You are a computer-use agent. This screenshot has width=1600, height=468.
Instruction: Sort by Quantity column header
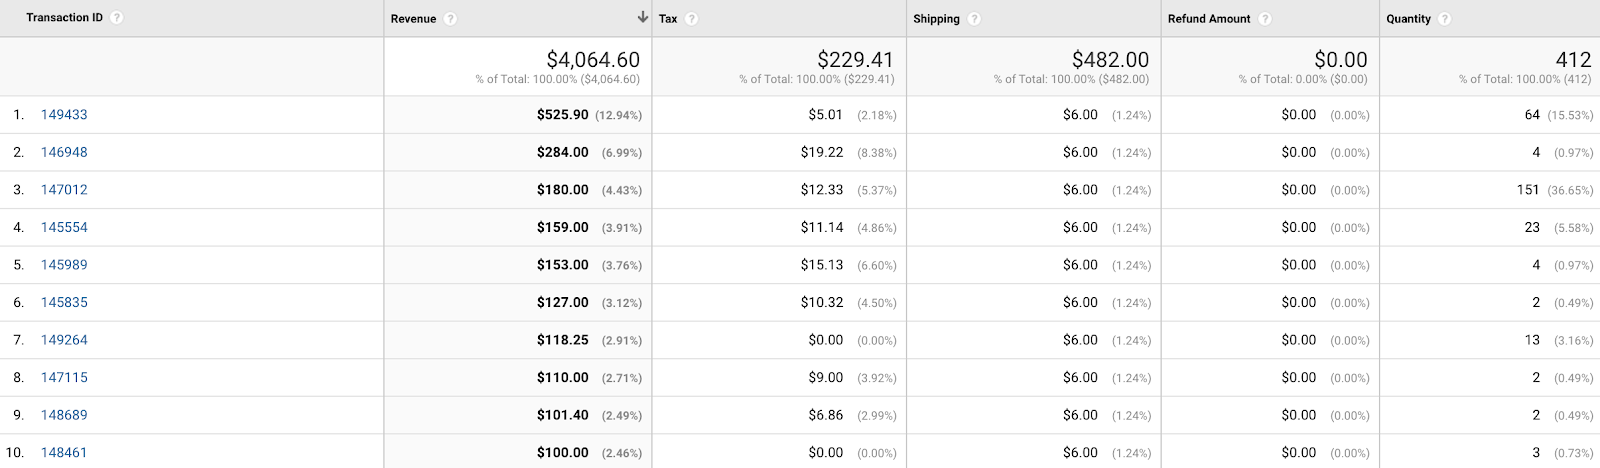(1408, 19)
